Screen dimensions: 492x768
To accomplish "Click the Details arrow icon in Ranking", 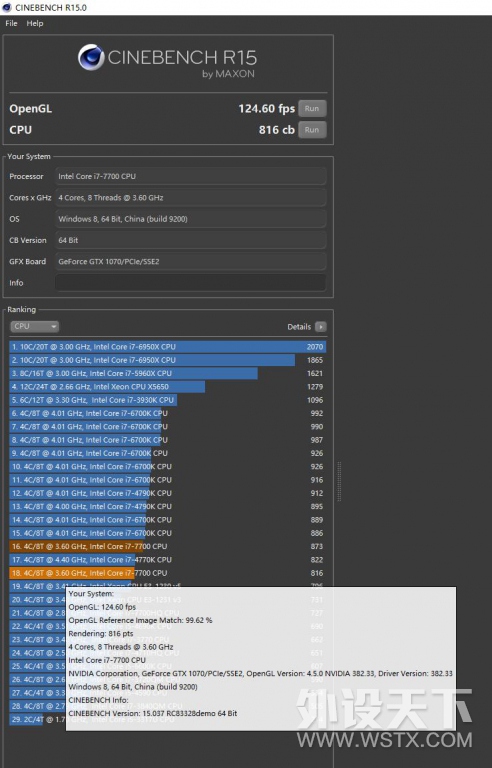I will [x=321, y=327].
